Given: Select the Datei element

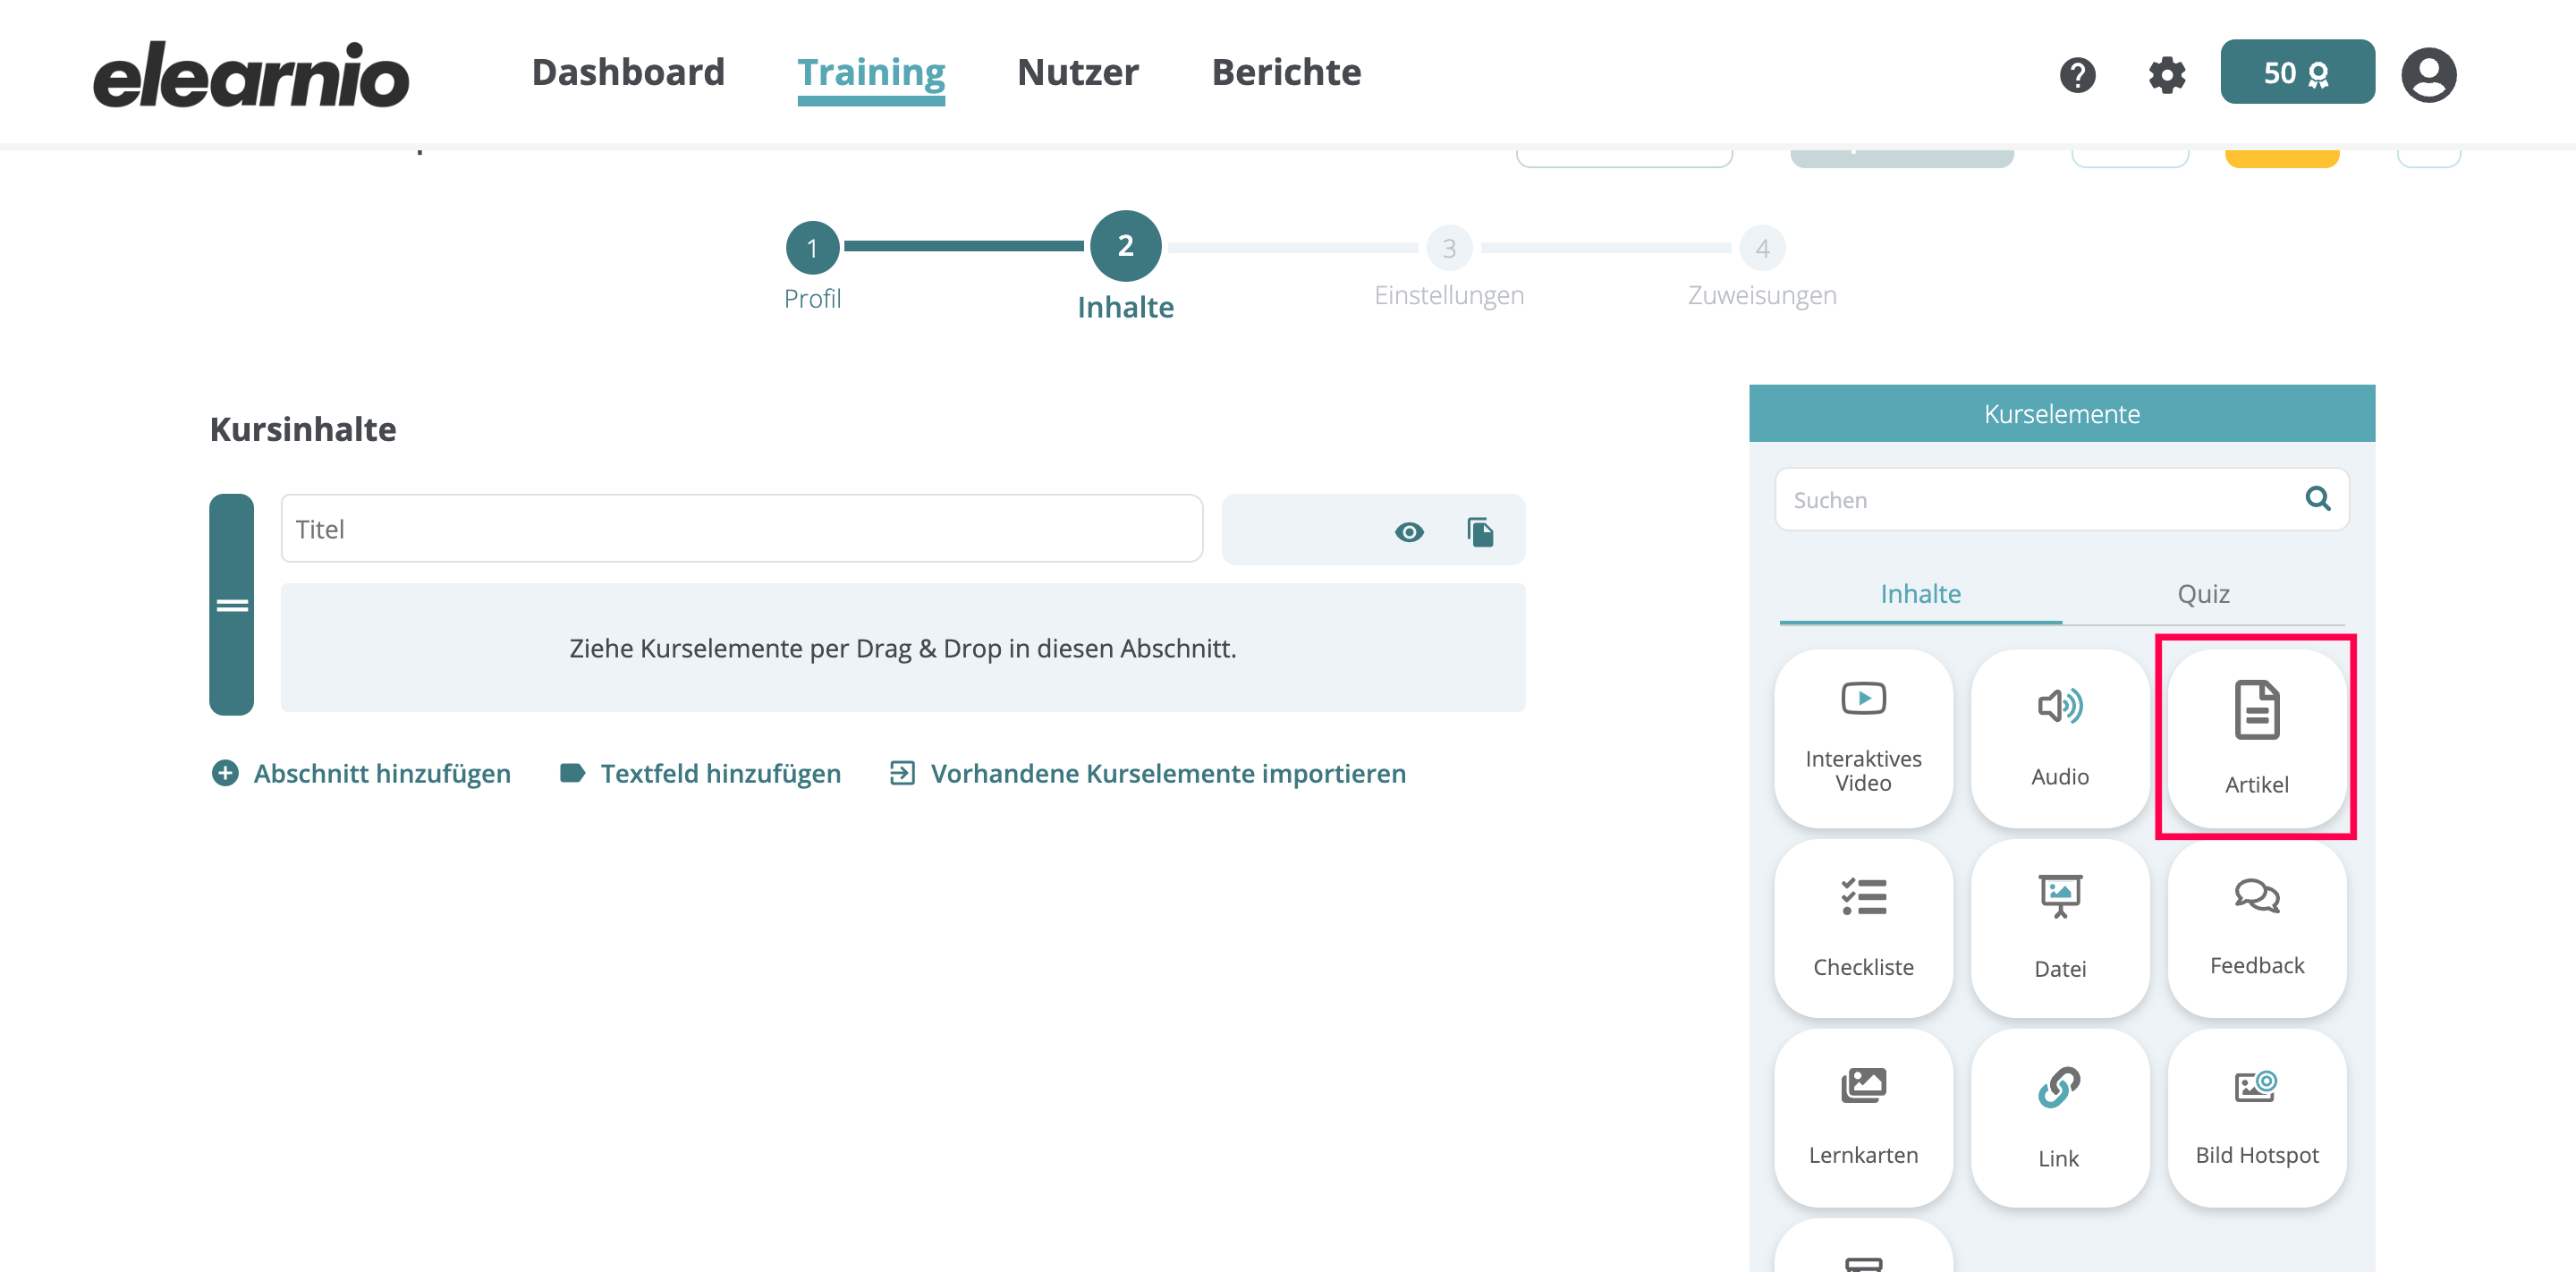Looking at the screenshot, I should [x=2060, y=929].
